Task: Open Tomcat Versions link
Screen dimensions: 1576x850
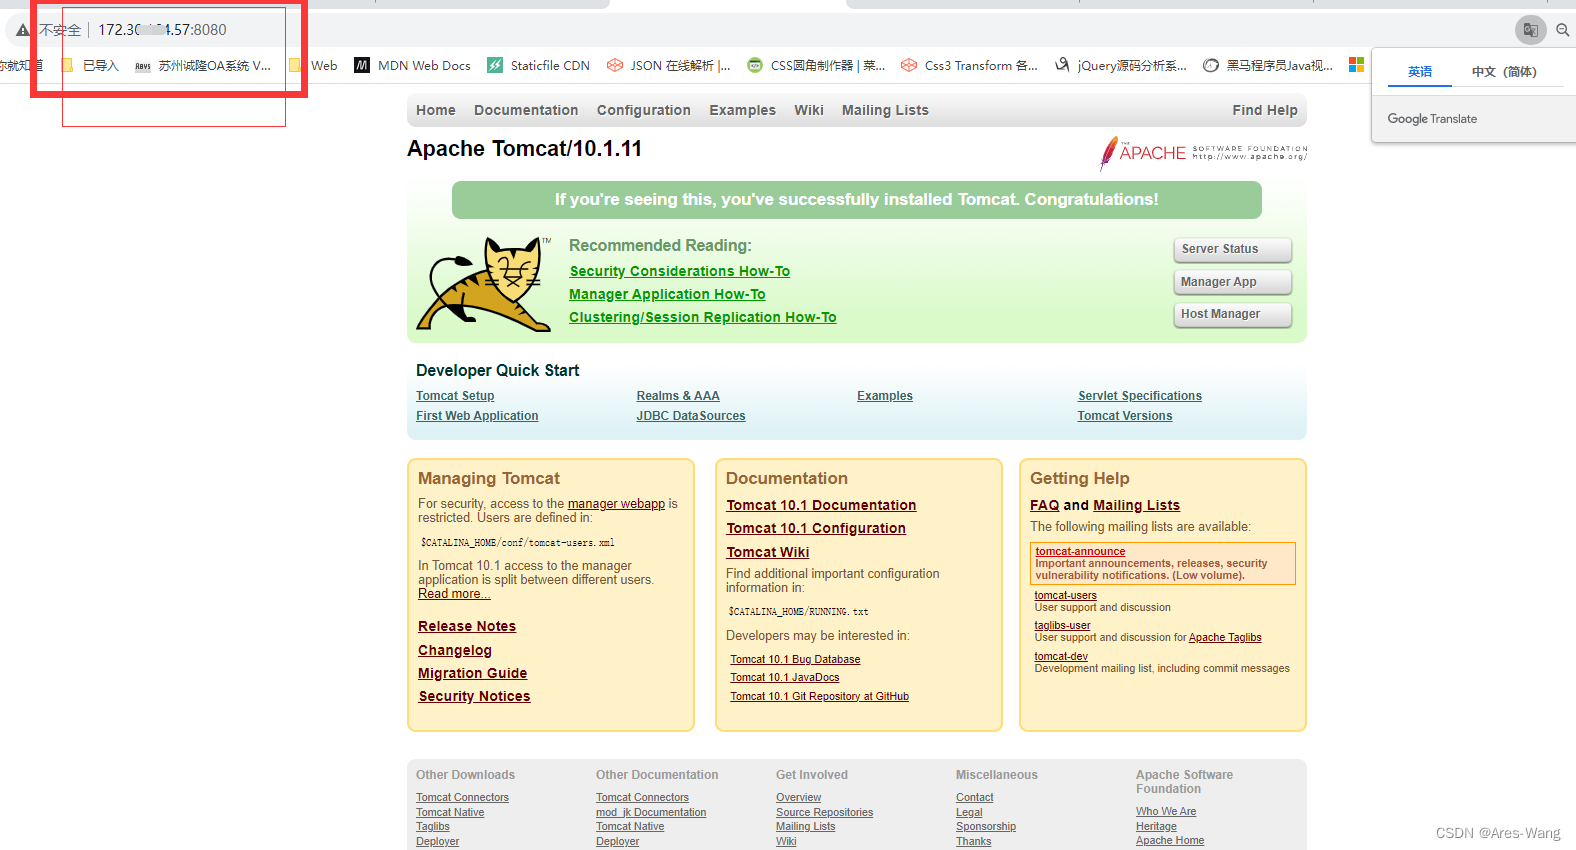Action: (1125, 416)
